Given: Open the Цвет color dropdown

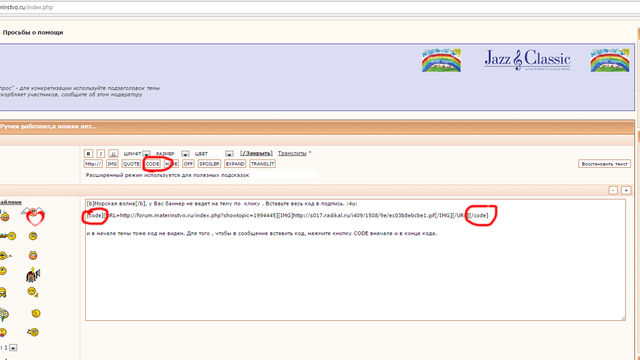Looking at the screenshot, I should 229,154.
